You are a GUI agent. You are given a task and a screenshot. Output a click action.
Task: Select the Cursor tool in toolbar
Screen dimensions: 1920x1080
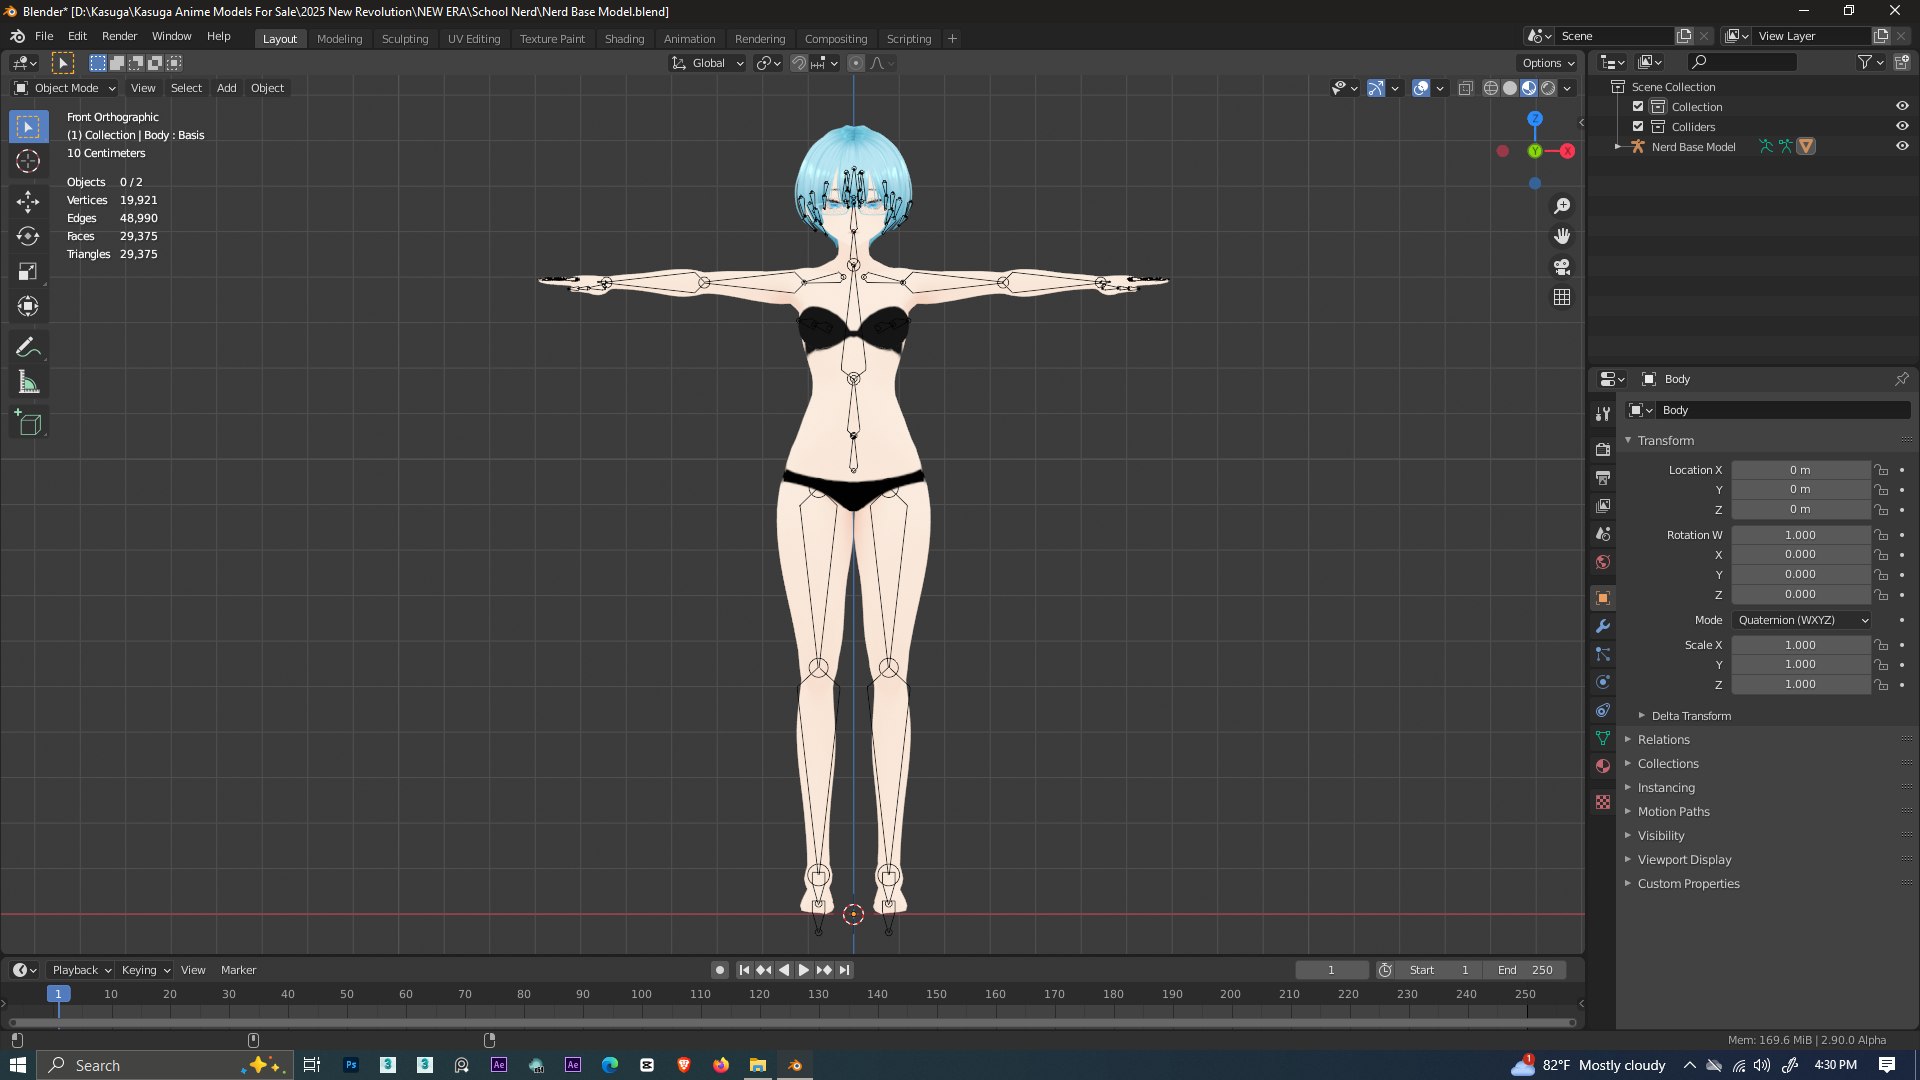pyautogui.click(x=28, y=162)
